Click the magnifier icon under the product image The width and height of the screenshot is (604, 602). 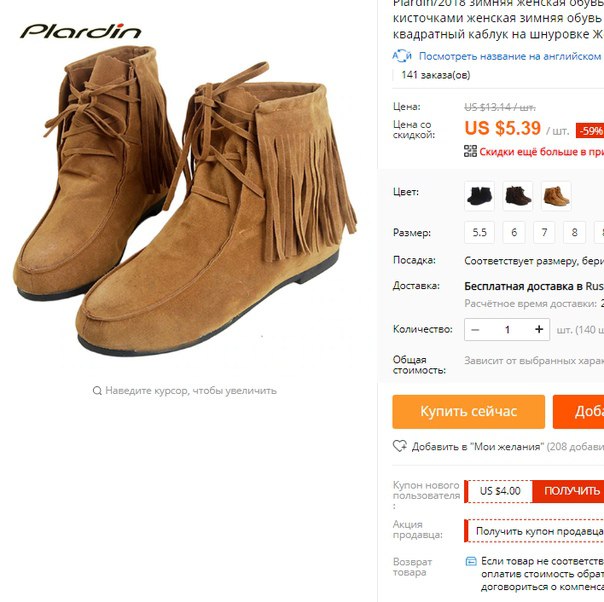97,391
